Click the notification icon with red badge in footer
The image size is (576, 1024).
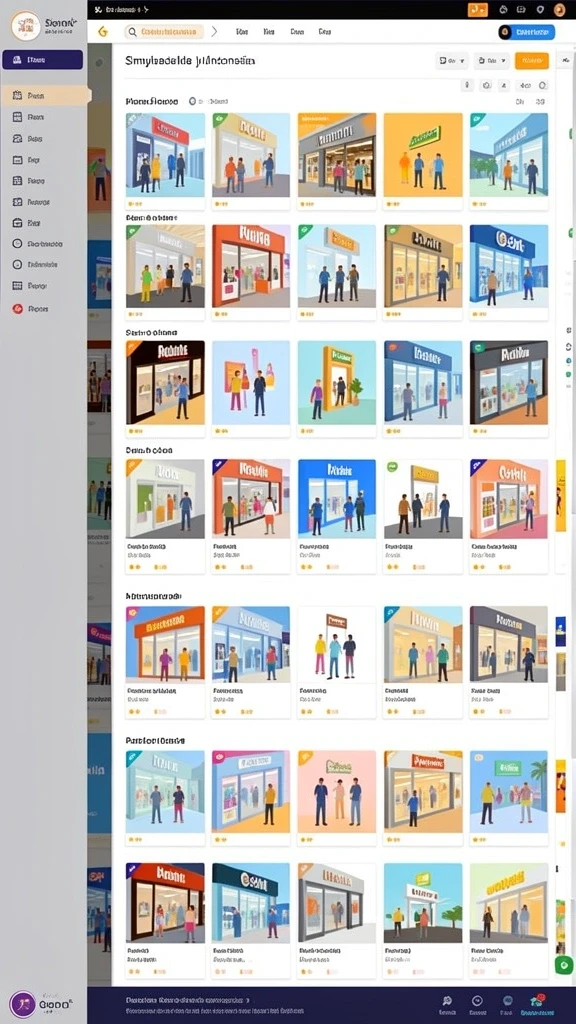[x=537, y=1000]
